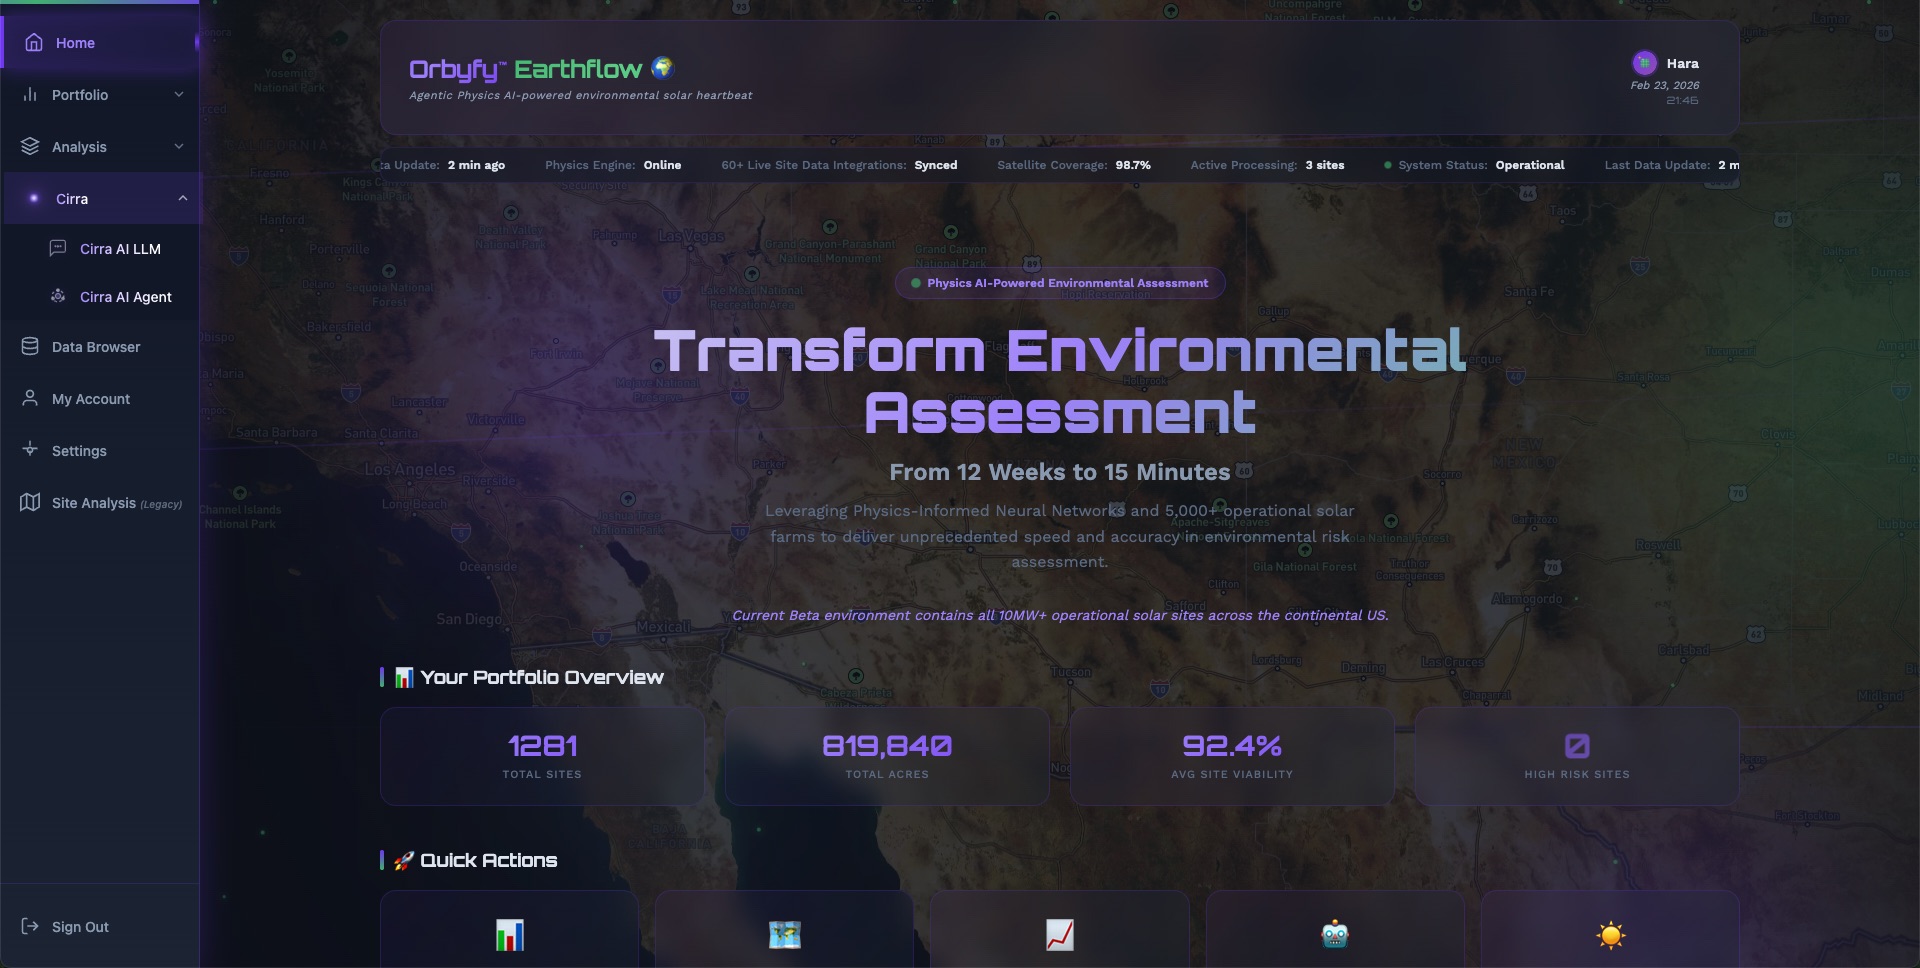The image size is (1920, 968).
Task: Click the Sign Out link
Action: pyautogui.click(x=79, y=926)
